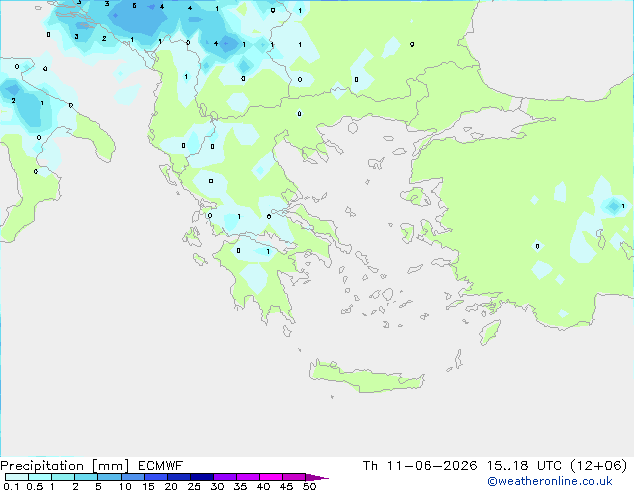Pick the 1–2 mm legend color swatch
This screenshot has height=490, width=634.
tap(63, 477)
